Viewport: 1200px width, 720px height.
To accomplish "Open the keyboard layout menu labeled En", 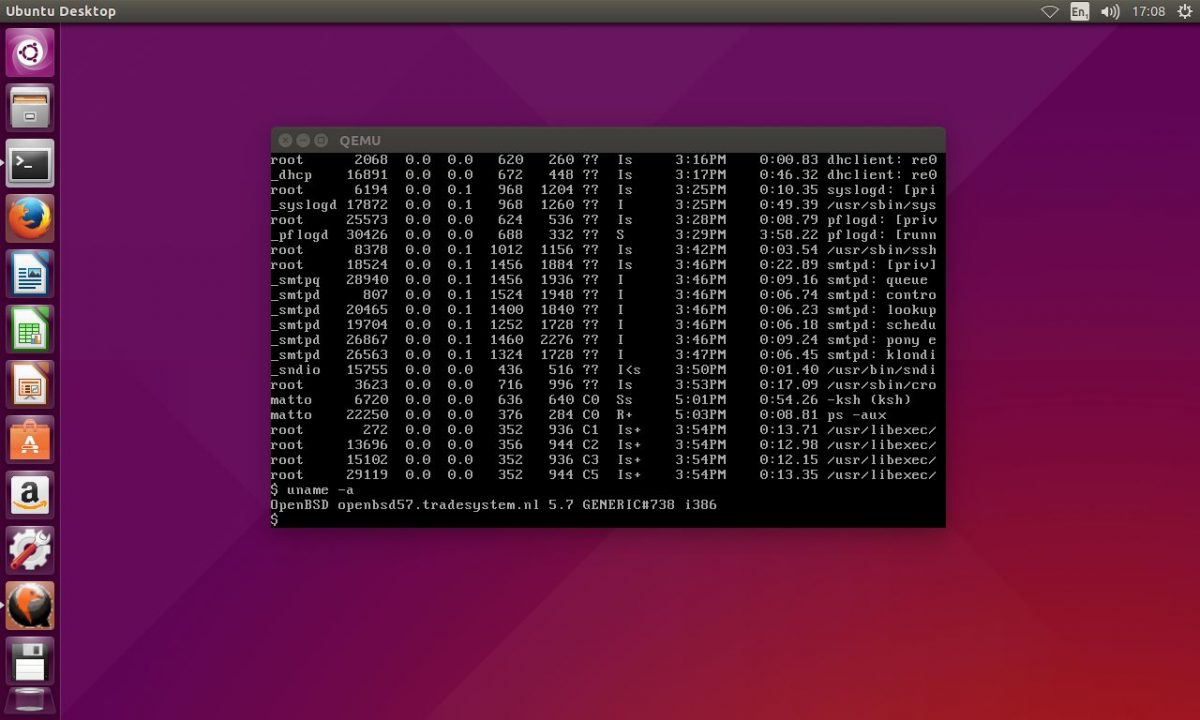I will [x=1079, y=12].
